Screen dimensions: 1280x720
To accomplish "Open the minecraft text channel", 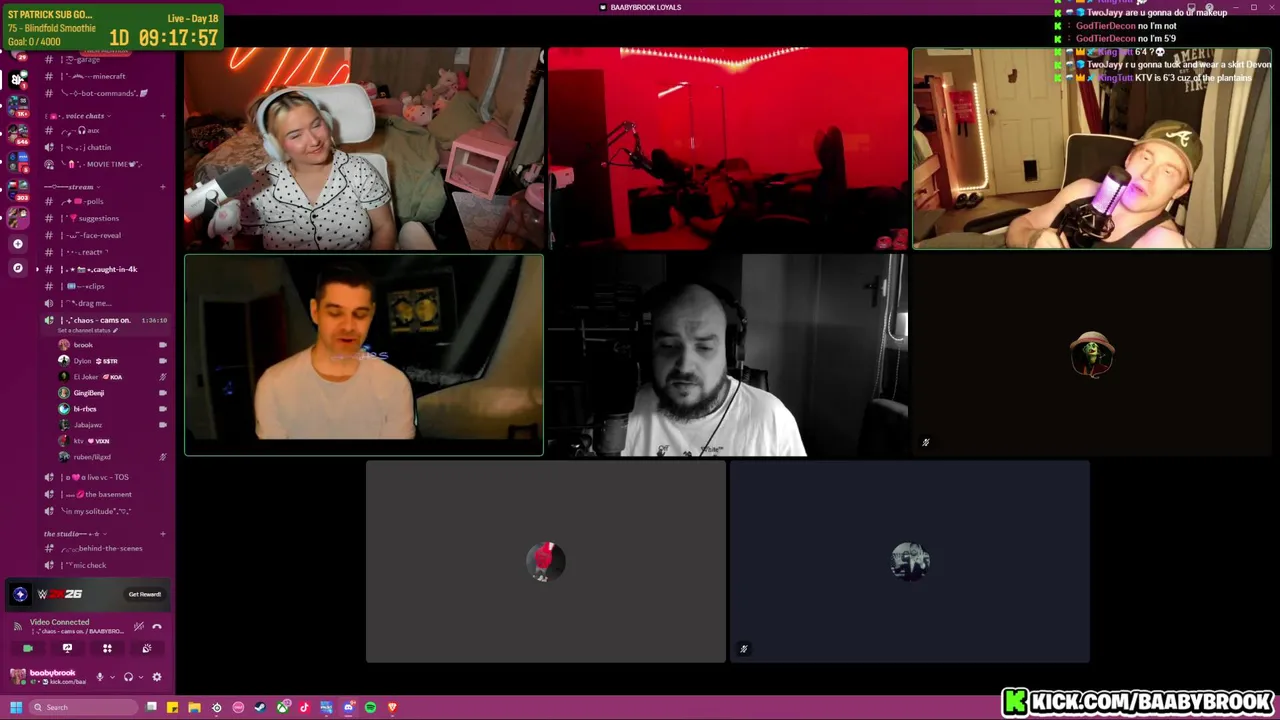I will click(104, 76).
